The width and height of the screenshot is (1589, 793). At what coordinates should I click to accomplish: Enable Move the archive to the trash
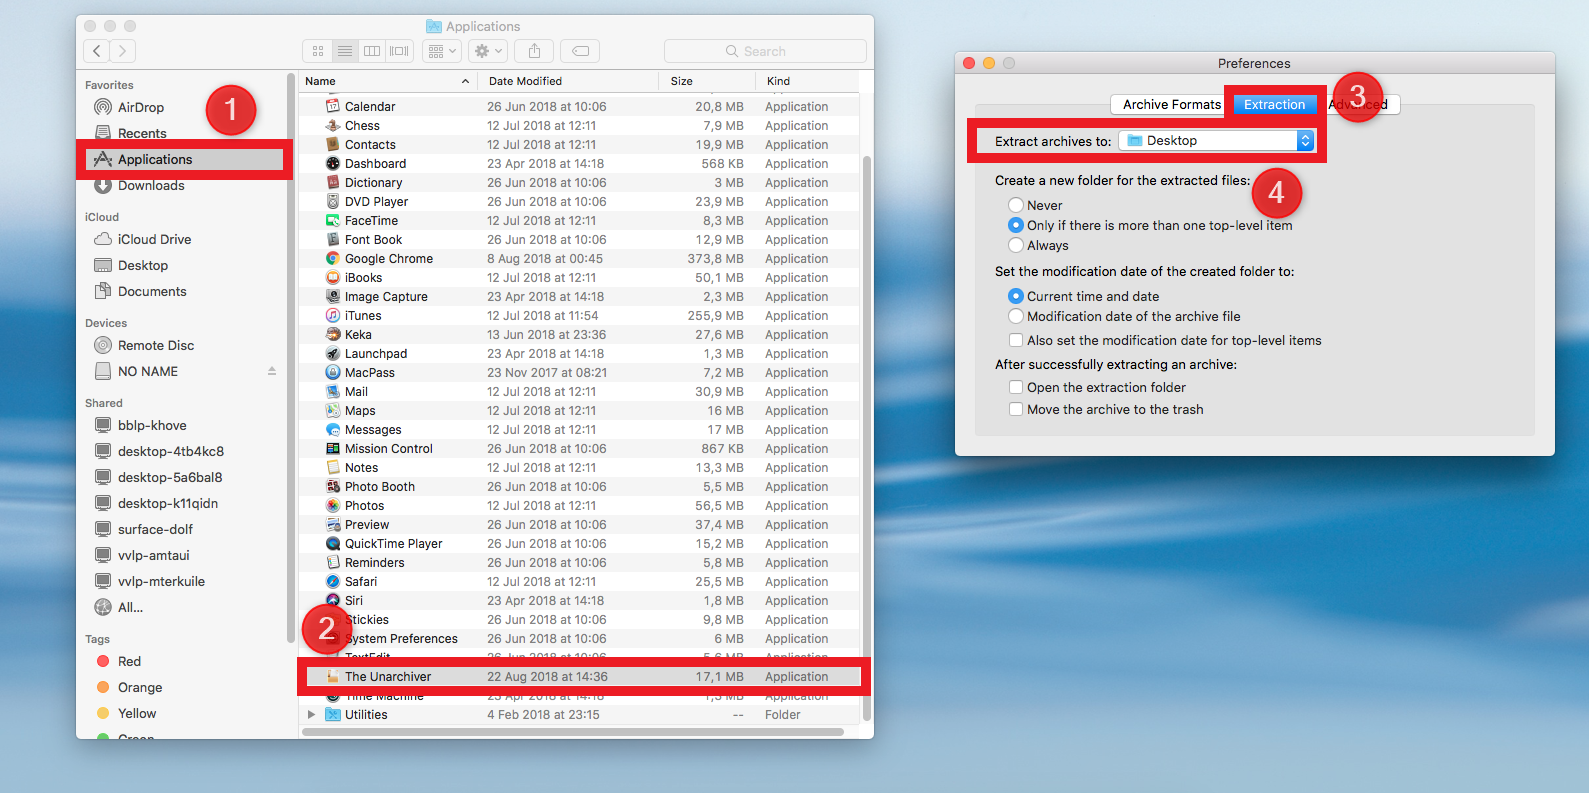(x=1016, y=409)
